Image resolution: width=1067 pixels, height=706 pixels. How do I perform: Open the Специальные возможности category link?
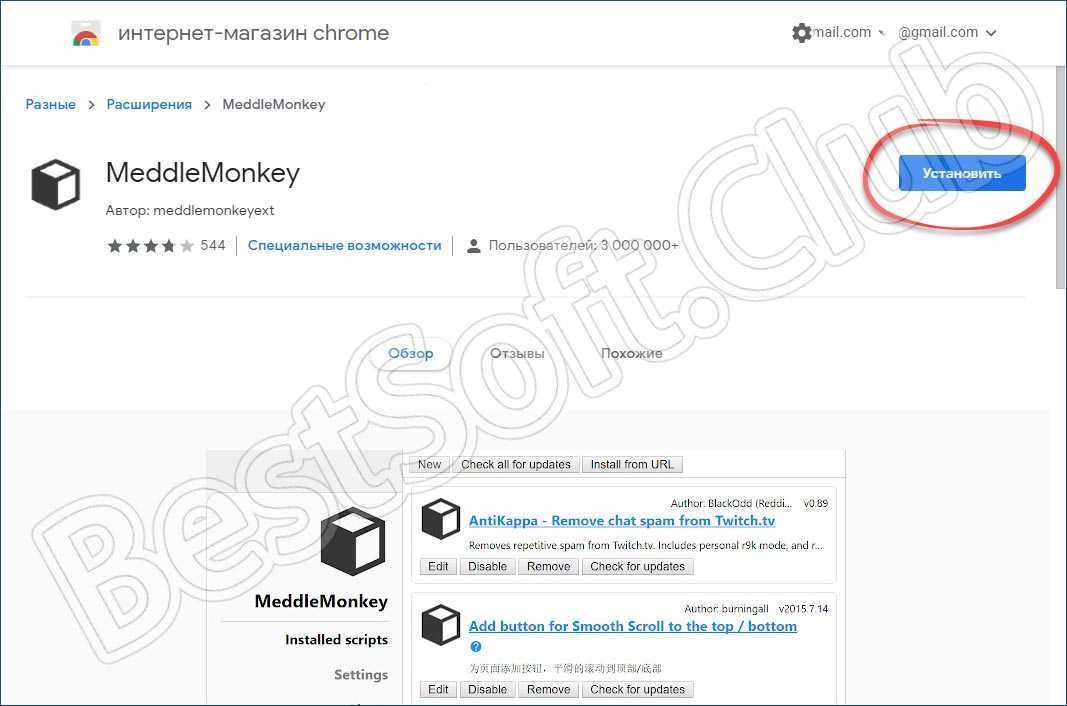(344, 245)
